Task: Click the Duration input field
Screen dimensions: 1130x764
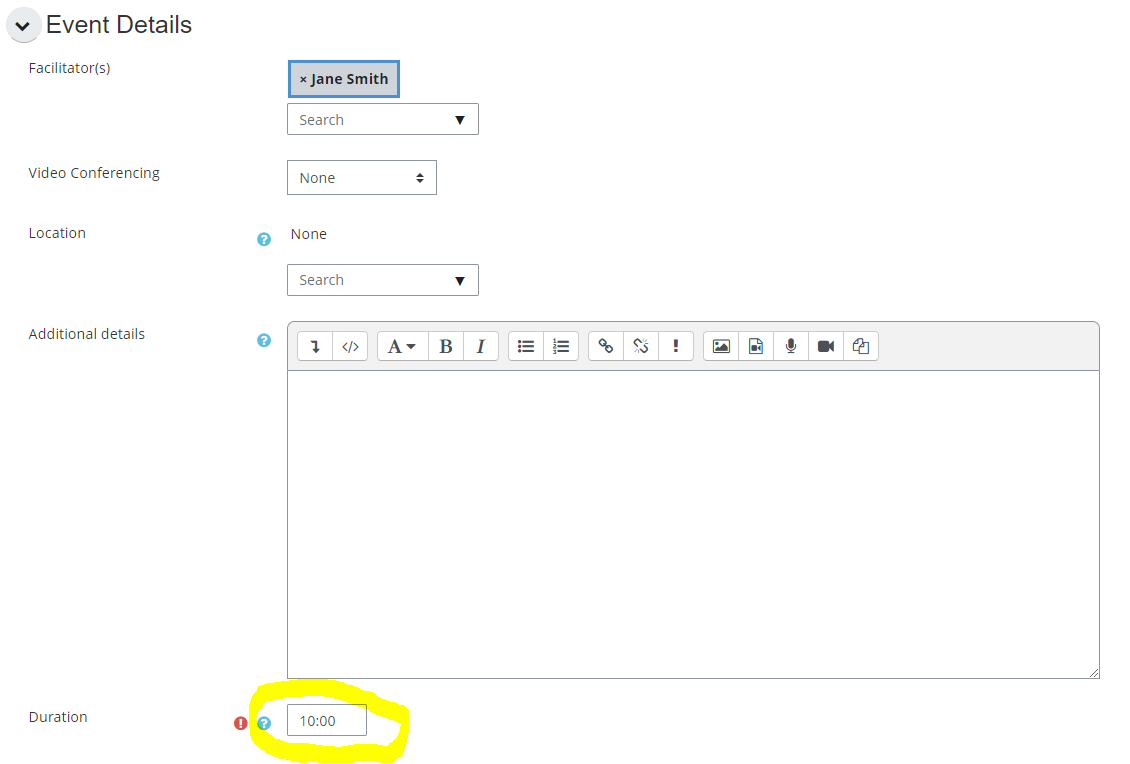Action: click(x=326, y=720)
